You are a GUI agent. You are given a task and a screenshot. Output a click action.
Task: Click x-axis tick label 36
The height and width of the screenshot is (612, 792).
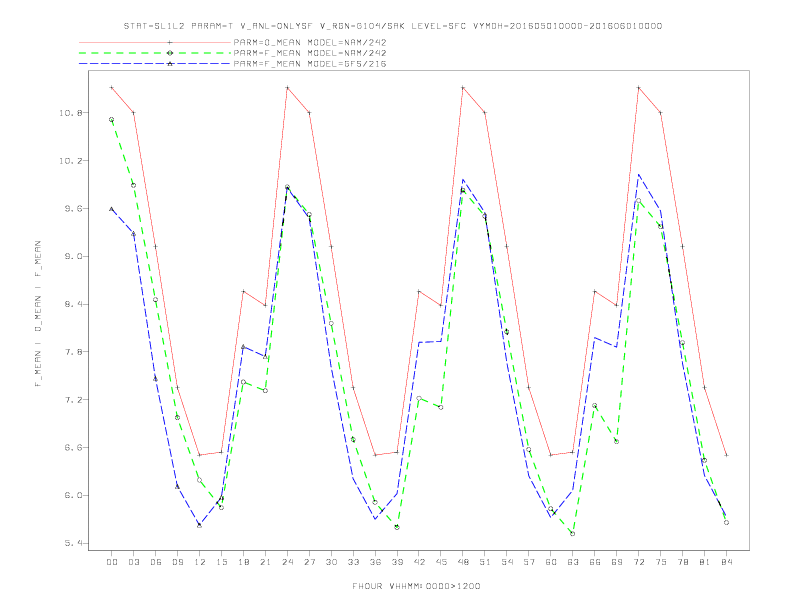(375, 562)
